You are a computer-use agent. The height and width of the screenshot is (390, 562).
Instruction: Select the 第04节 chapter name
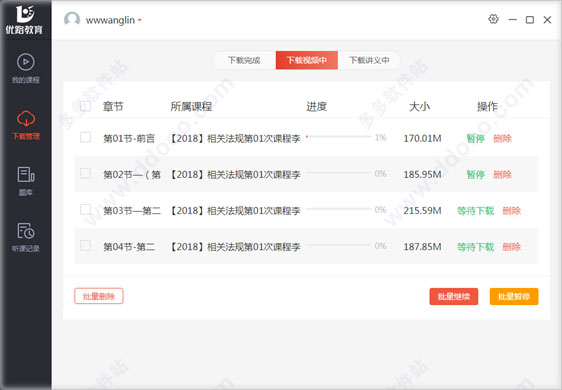point(129,247)
